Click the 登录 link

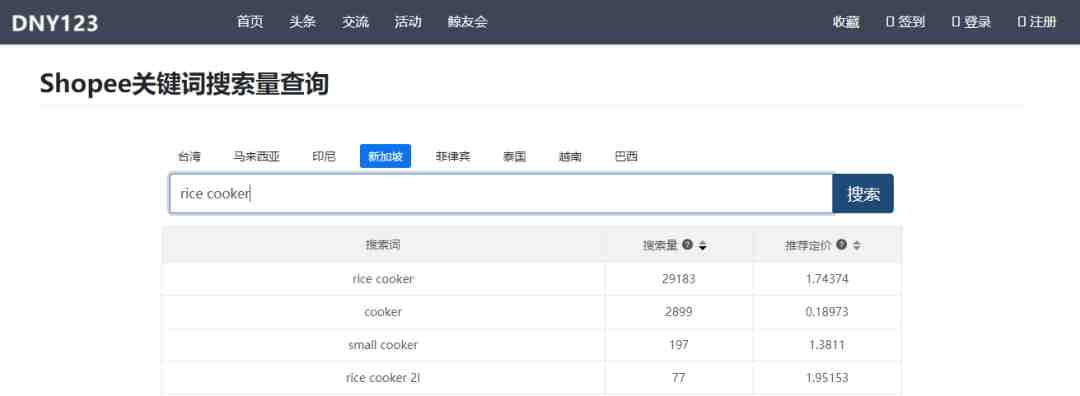tap(971, 22)
